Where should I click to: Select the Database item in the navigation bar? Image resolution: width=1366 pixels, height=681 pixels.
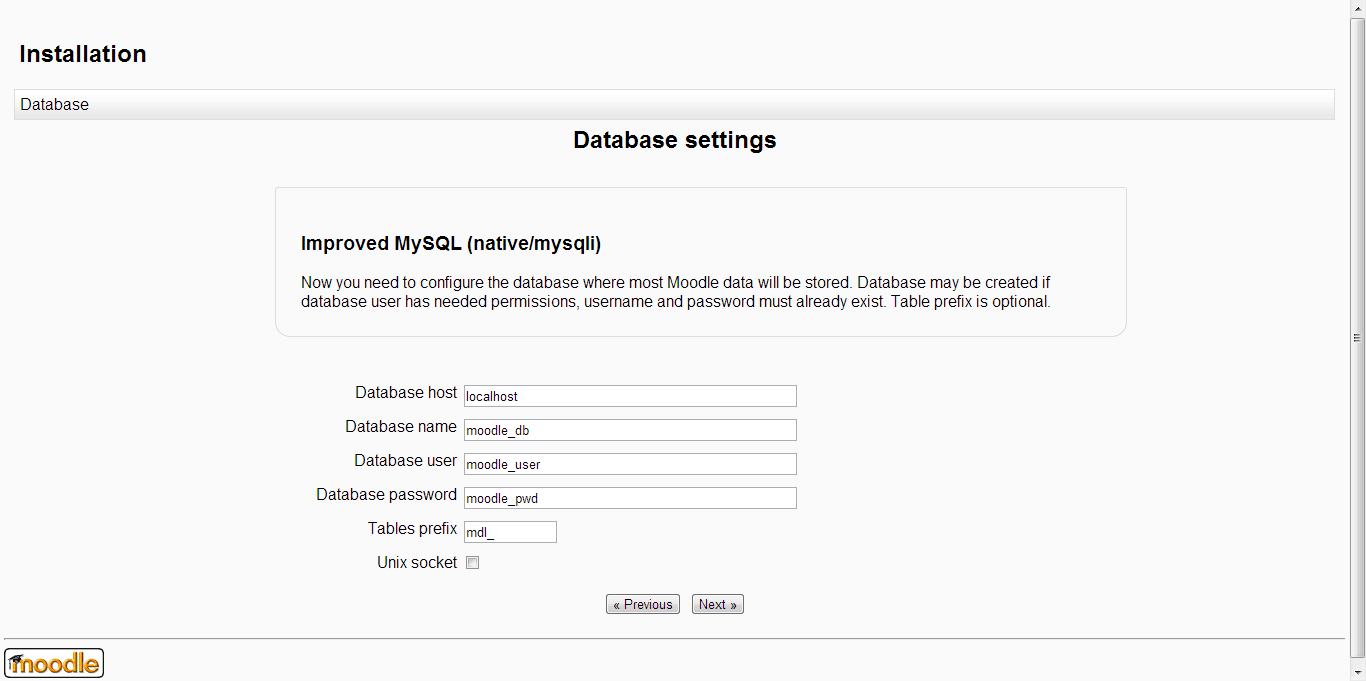(55, 105)
